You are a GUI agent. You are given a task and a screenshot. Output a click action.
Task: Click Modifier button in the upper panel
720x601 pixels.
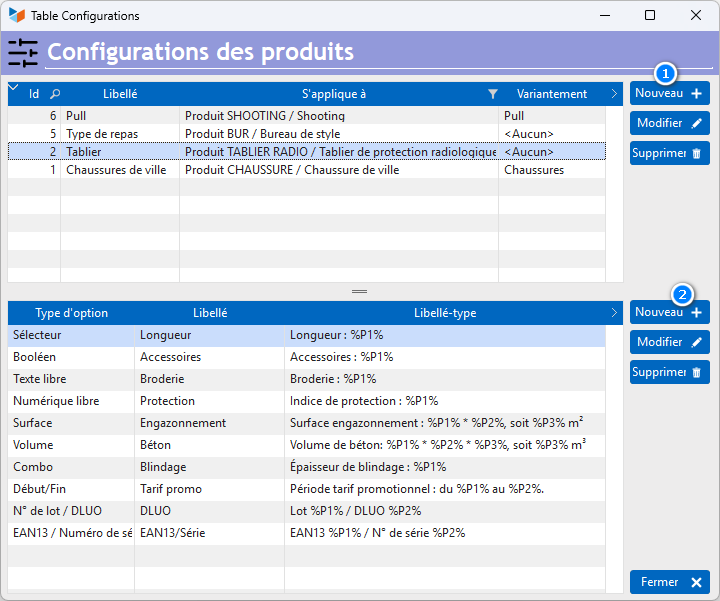(x=669, y=123)
